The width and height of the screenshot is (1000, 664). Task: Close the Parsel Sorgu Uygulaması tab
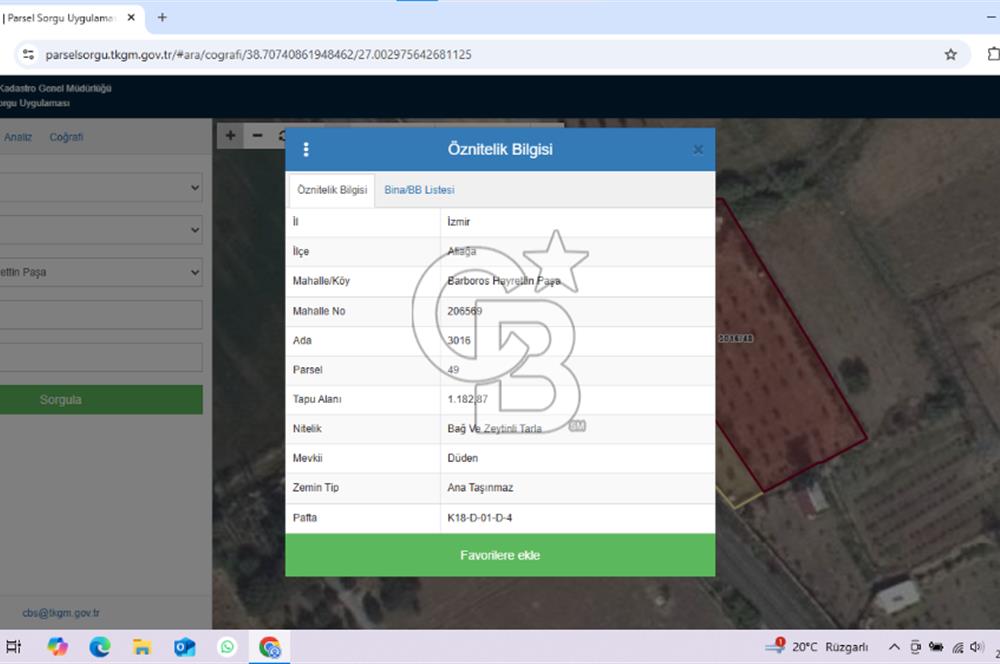[131, 18]
